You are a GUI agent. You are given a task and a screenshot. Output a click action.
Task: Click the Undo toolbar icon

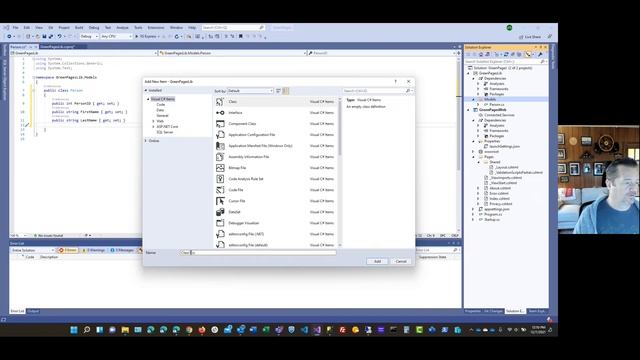point(60,36)
